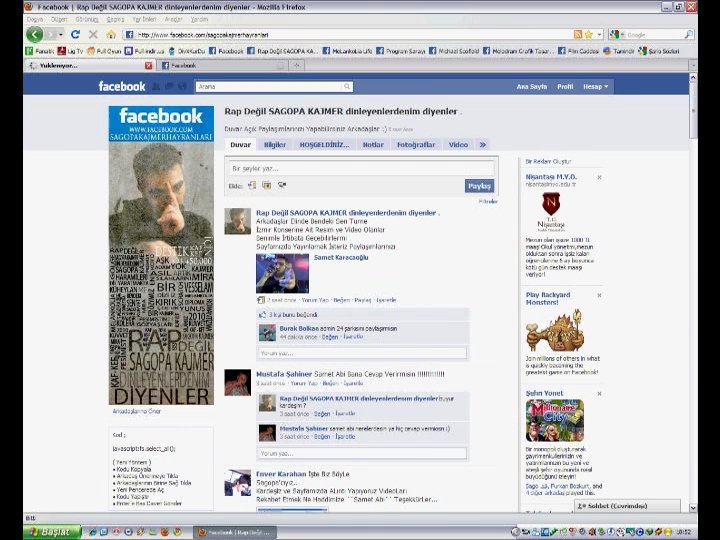The image size is (720, 540).
Task: Attach a photo using second Ekle icon
Action: point(267,186)
